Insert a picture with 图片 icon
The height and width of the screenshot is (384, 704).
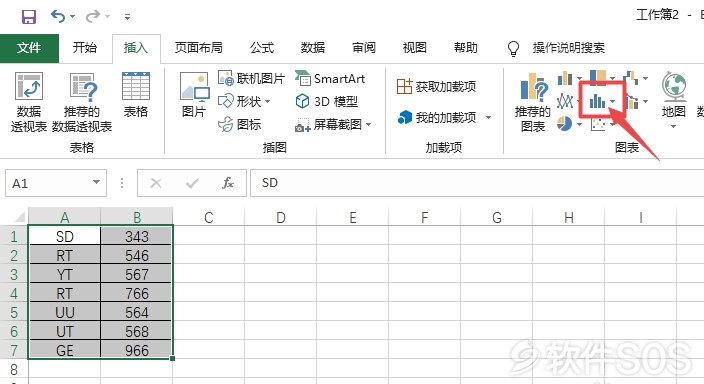pyautogui.click(x=194, y=95)
